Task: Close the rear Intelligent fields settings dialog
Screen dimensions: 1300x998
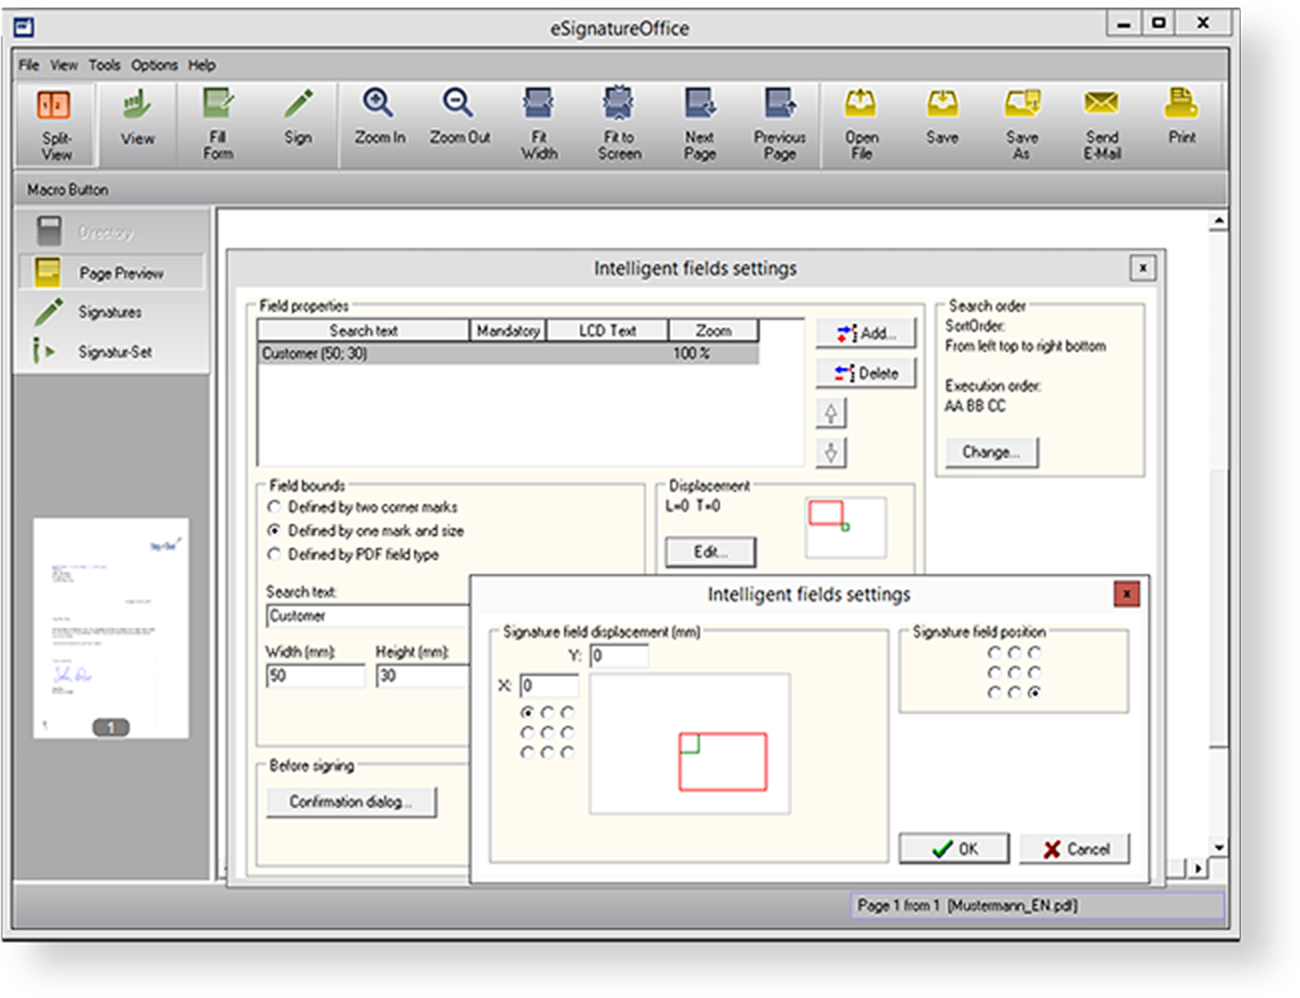Action: pos(1143,268)
